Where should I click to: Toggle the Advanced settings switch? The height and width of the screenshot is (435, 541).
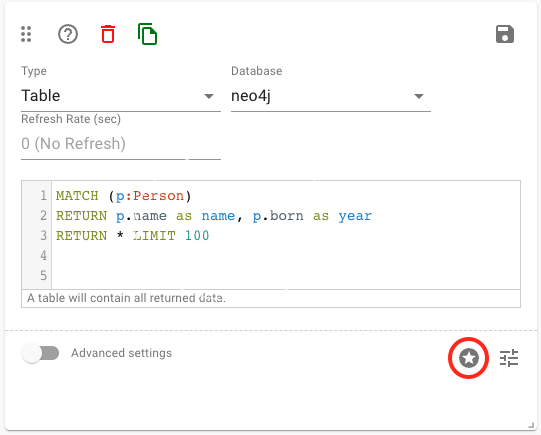tap(40, 353)
